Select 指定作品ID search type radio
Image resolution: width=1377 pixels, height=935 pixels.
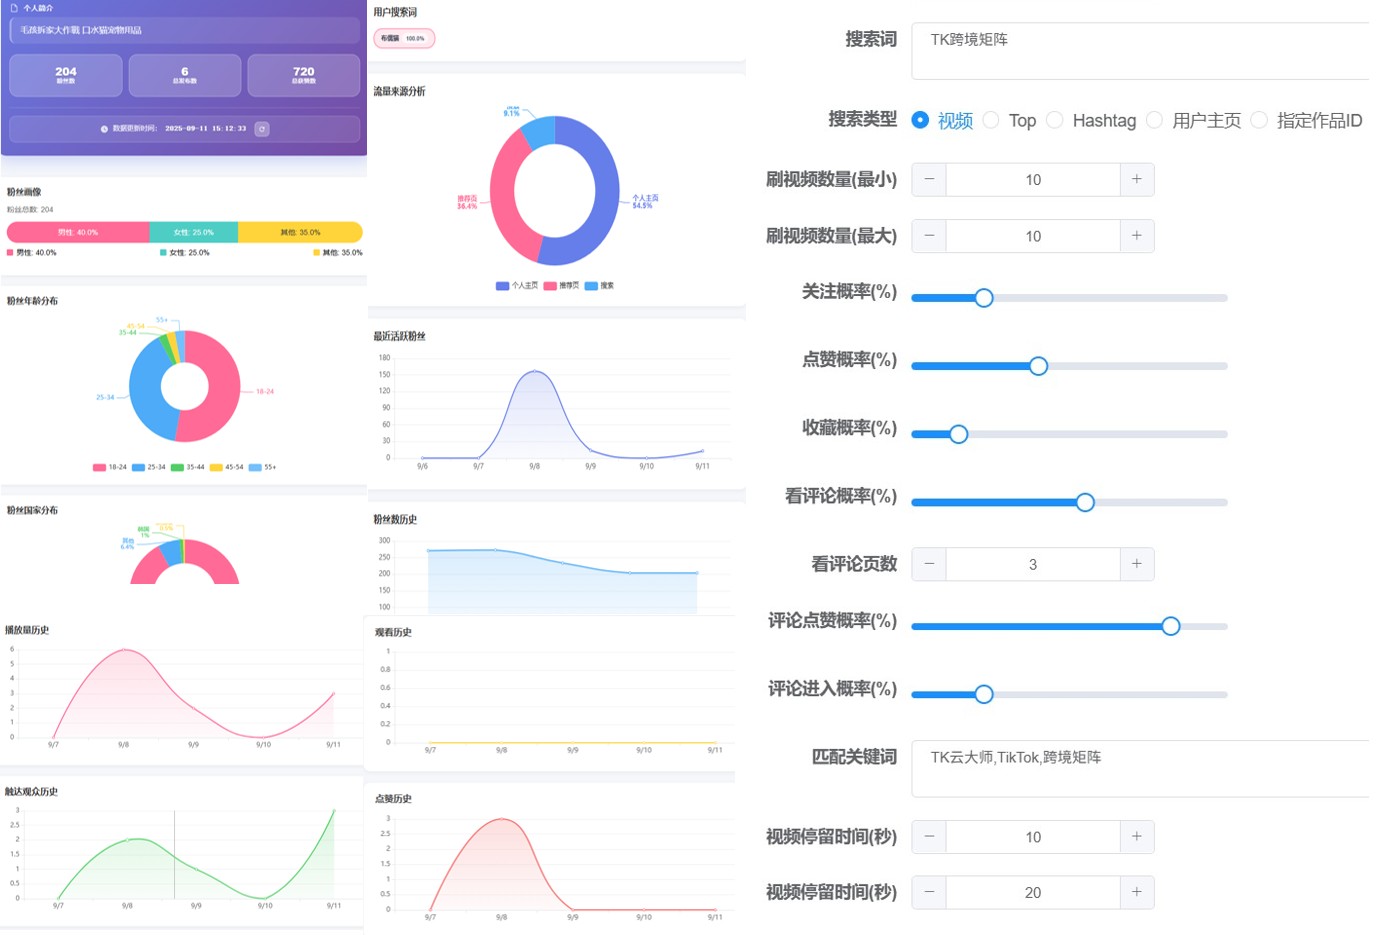pyautogui.click(x=1260, y=120)
